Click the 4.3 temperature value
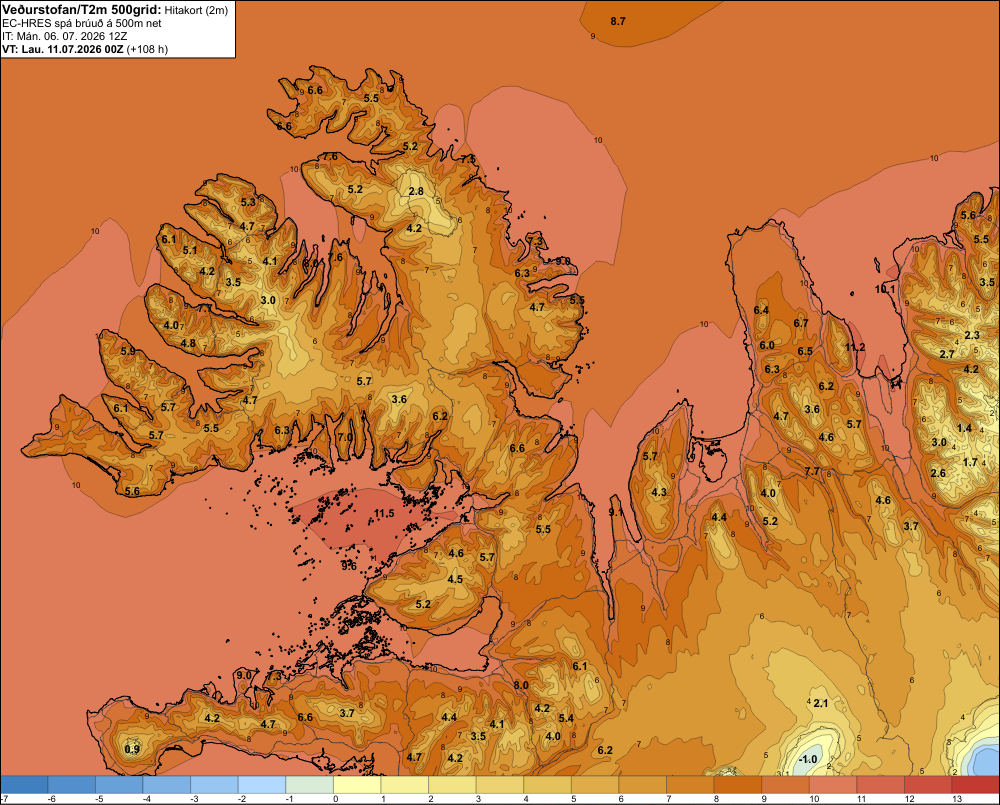The width and height of the screenshot is (1000, 805). pyautogui.click(x=659, y=492)
